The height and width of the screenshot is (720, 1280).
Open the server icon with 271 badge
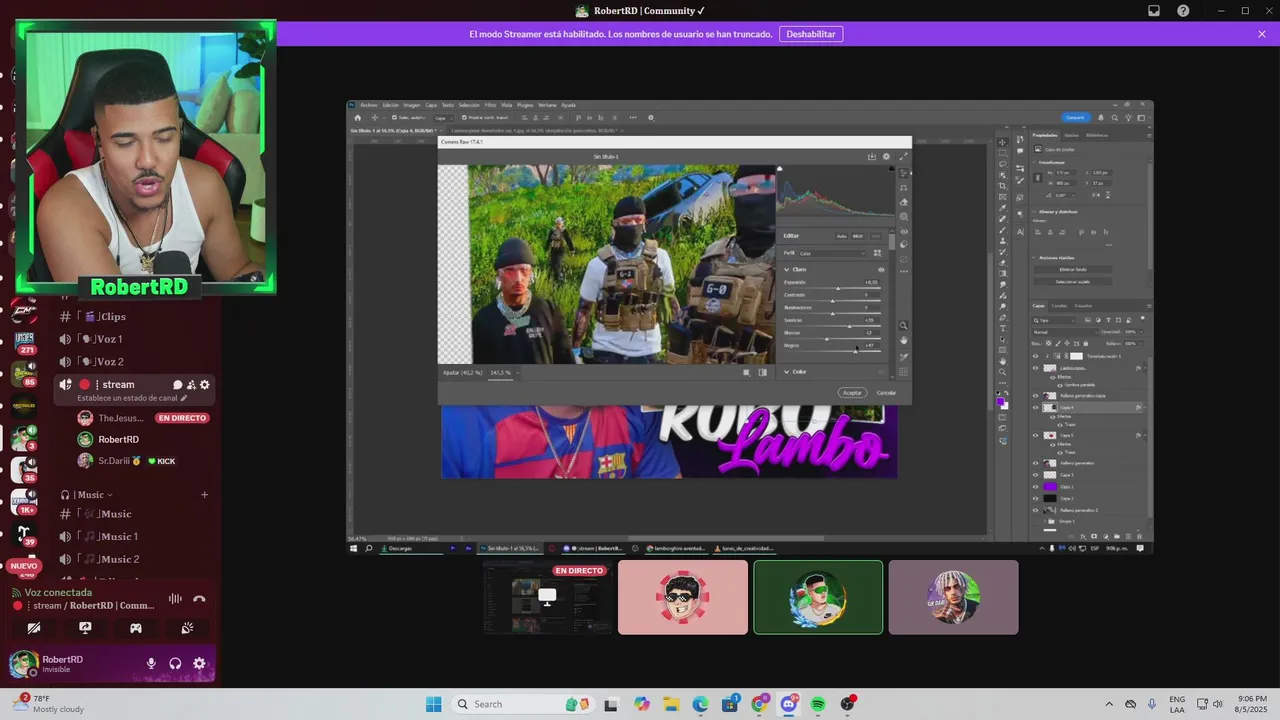coord(24,342)
